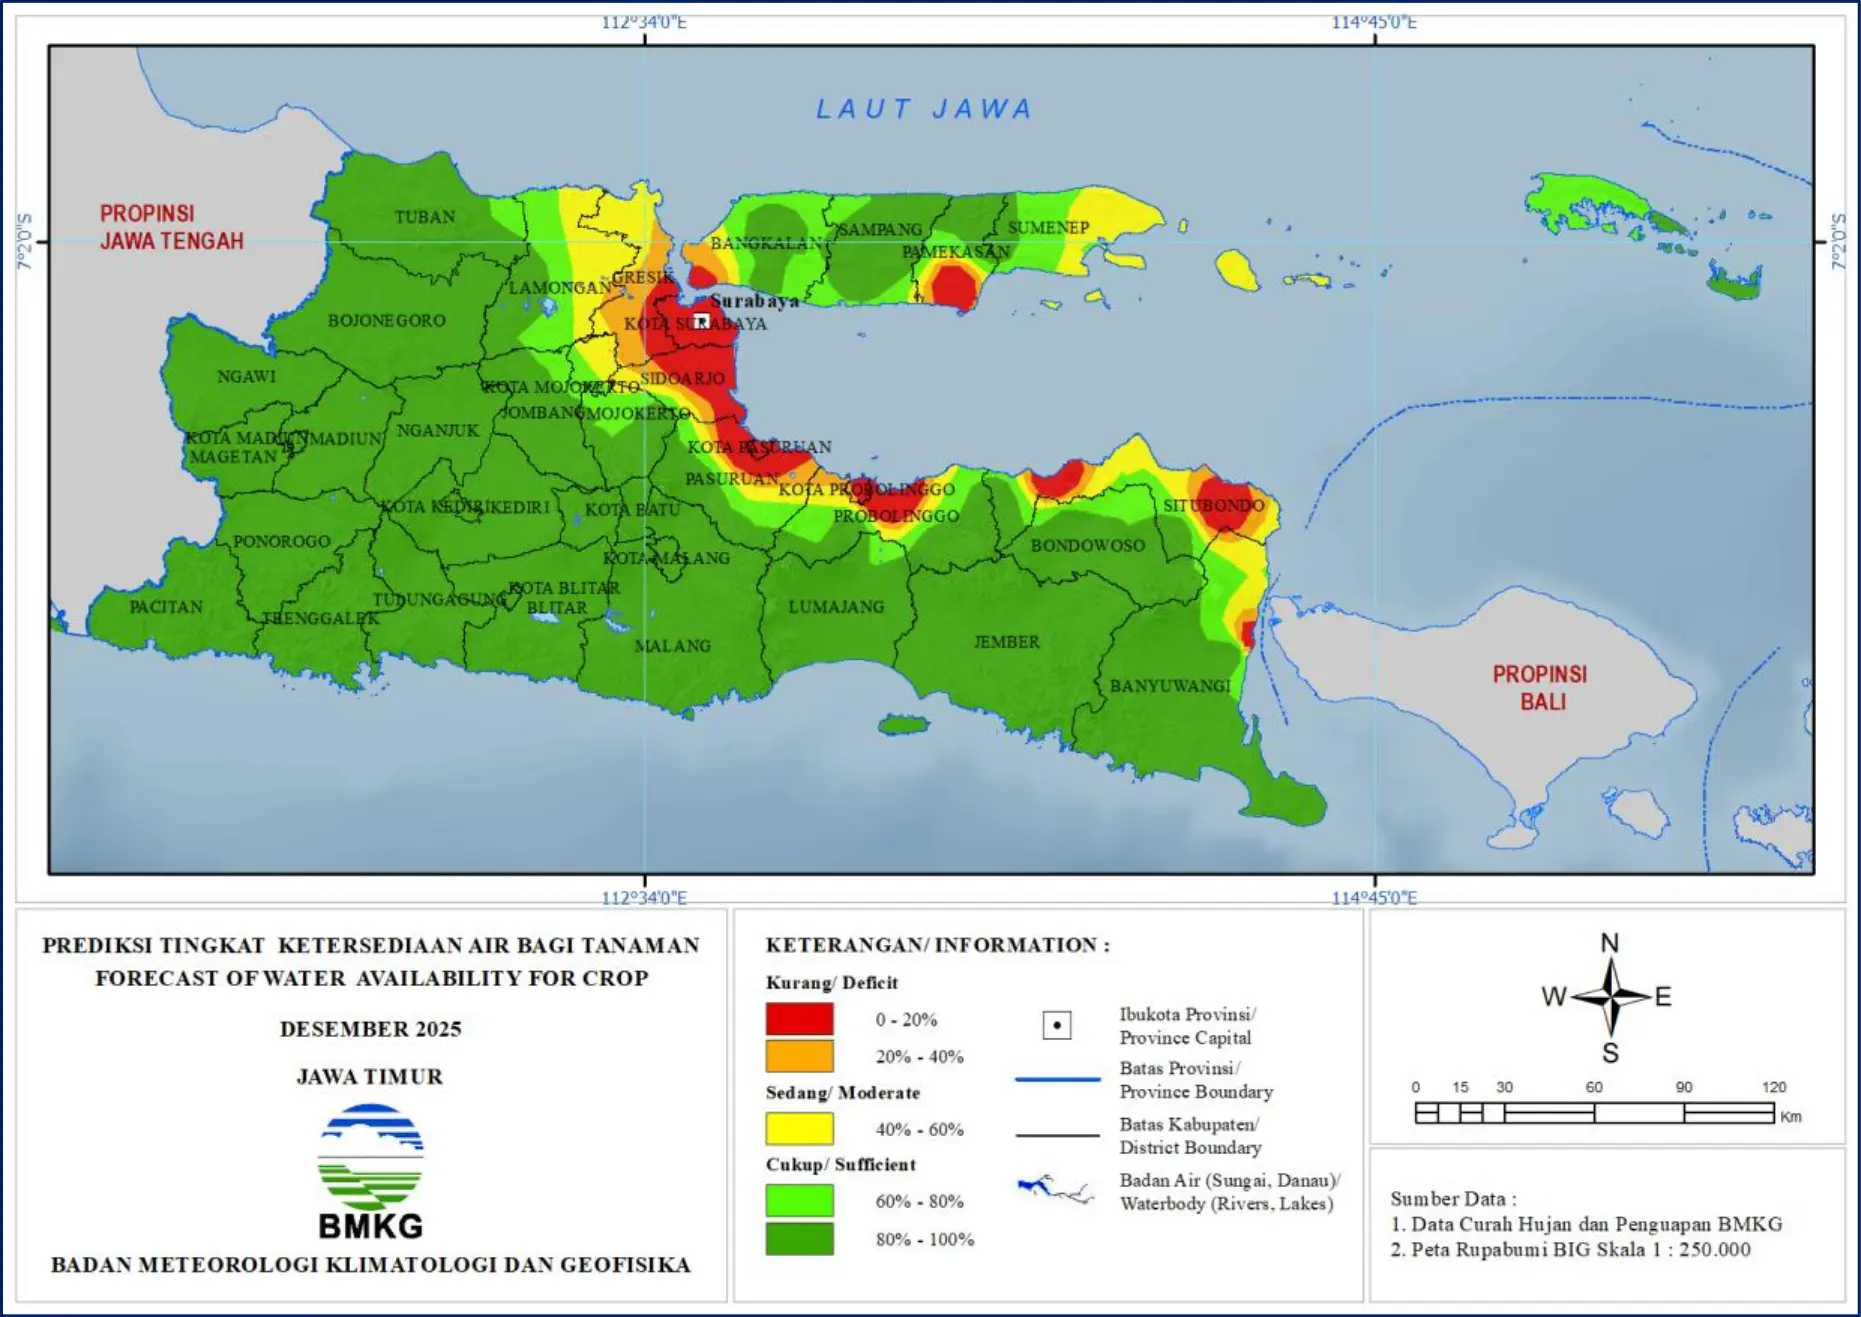Click the JOMBANG district label
The image size is (1861, 1317).
pos(542,413)
